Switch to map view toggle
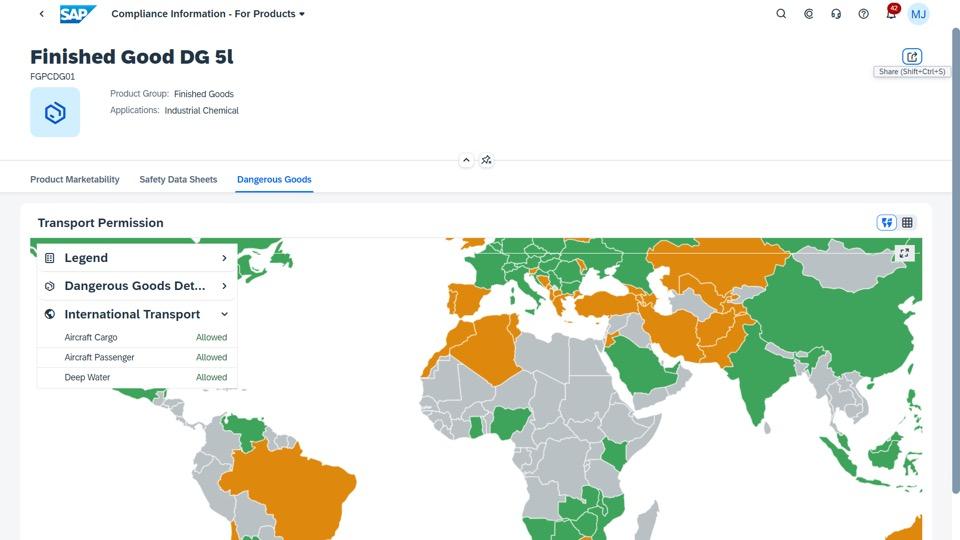This screenshot has height=540, width=960. [x=887, y=223]
